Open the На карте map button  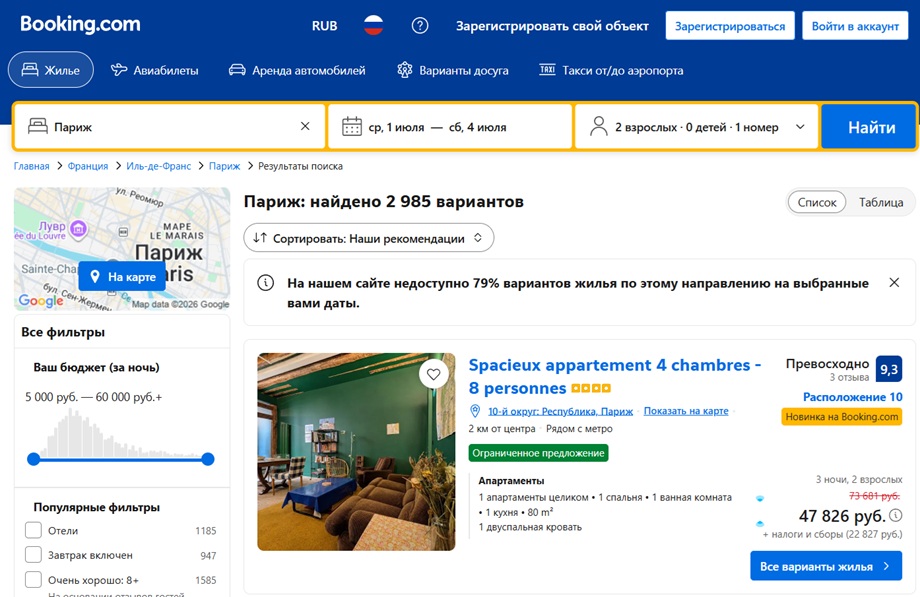tap(122, 276)
